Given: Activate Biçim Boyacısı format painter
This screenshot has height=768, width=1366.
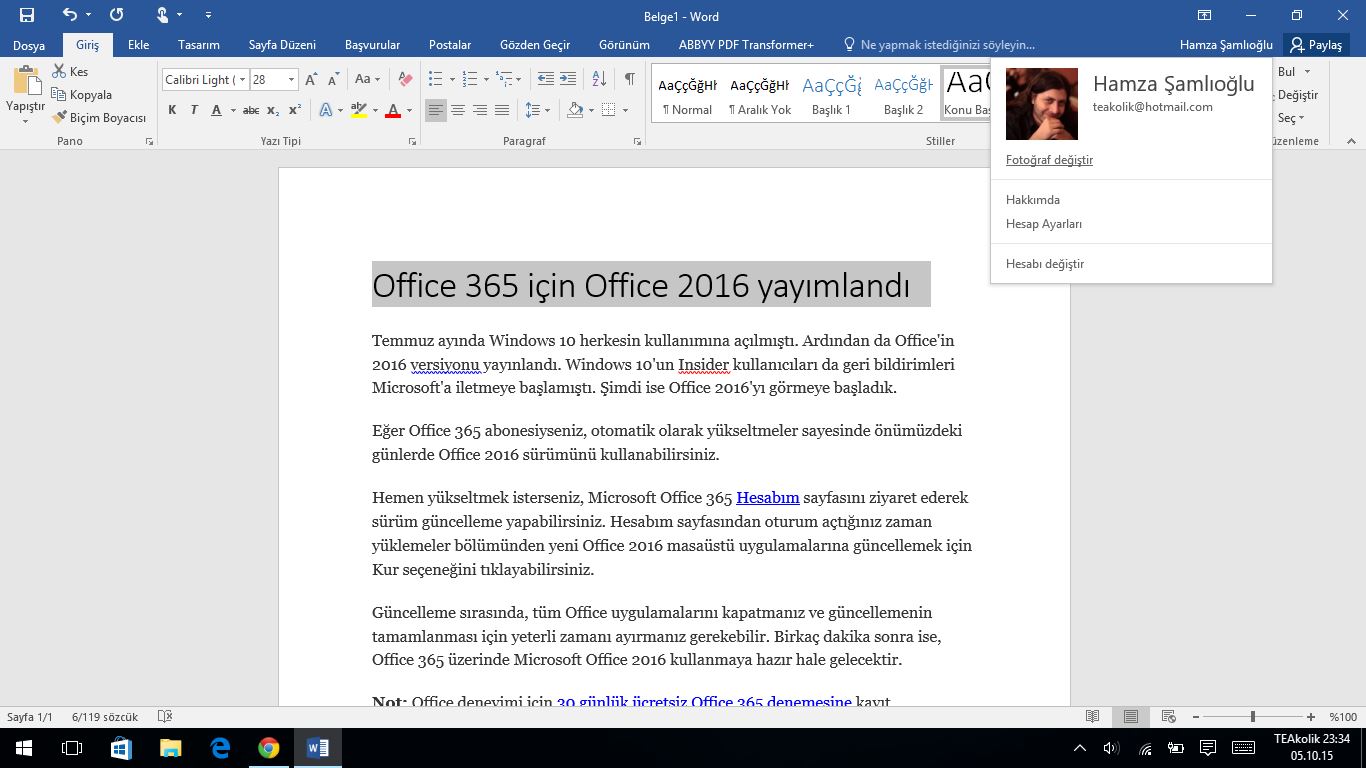Looking at the screenshot, I should click(x=99, y=118).
